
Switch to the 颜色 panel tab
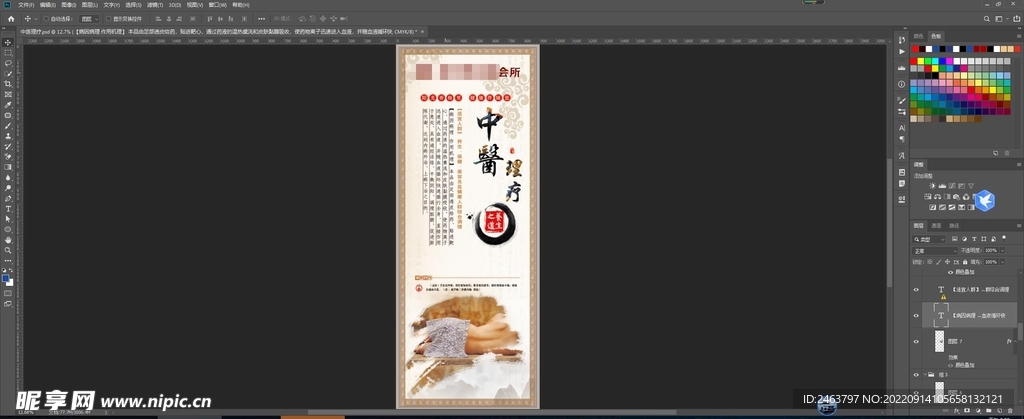[918, 36]
